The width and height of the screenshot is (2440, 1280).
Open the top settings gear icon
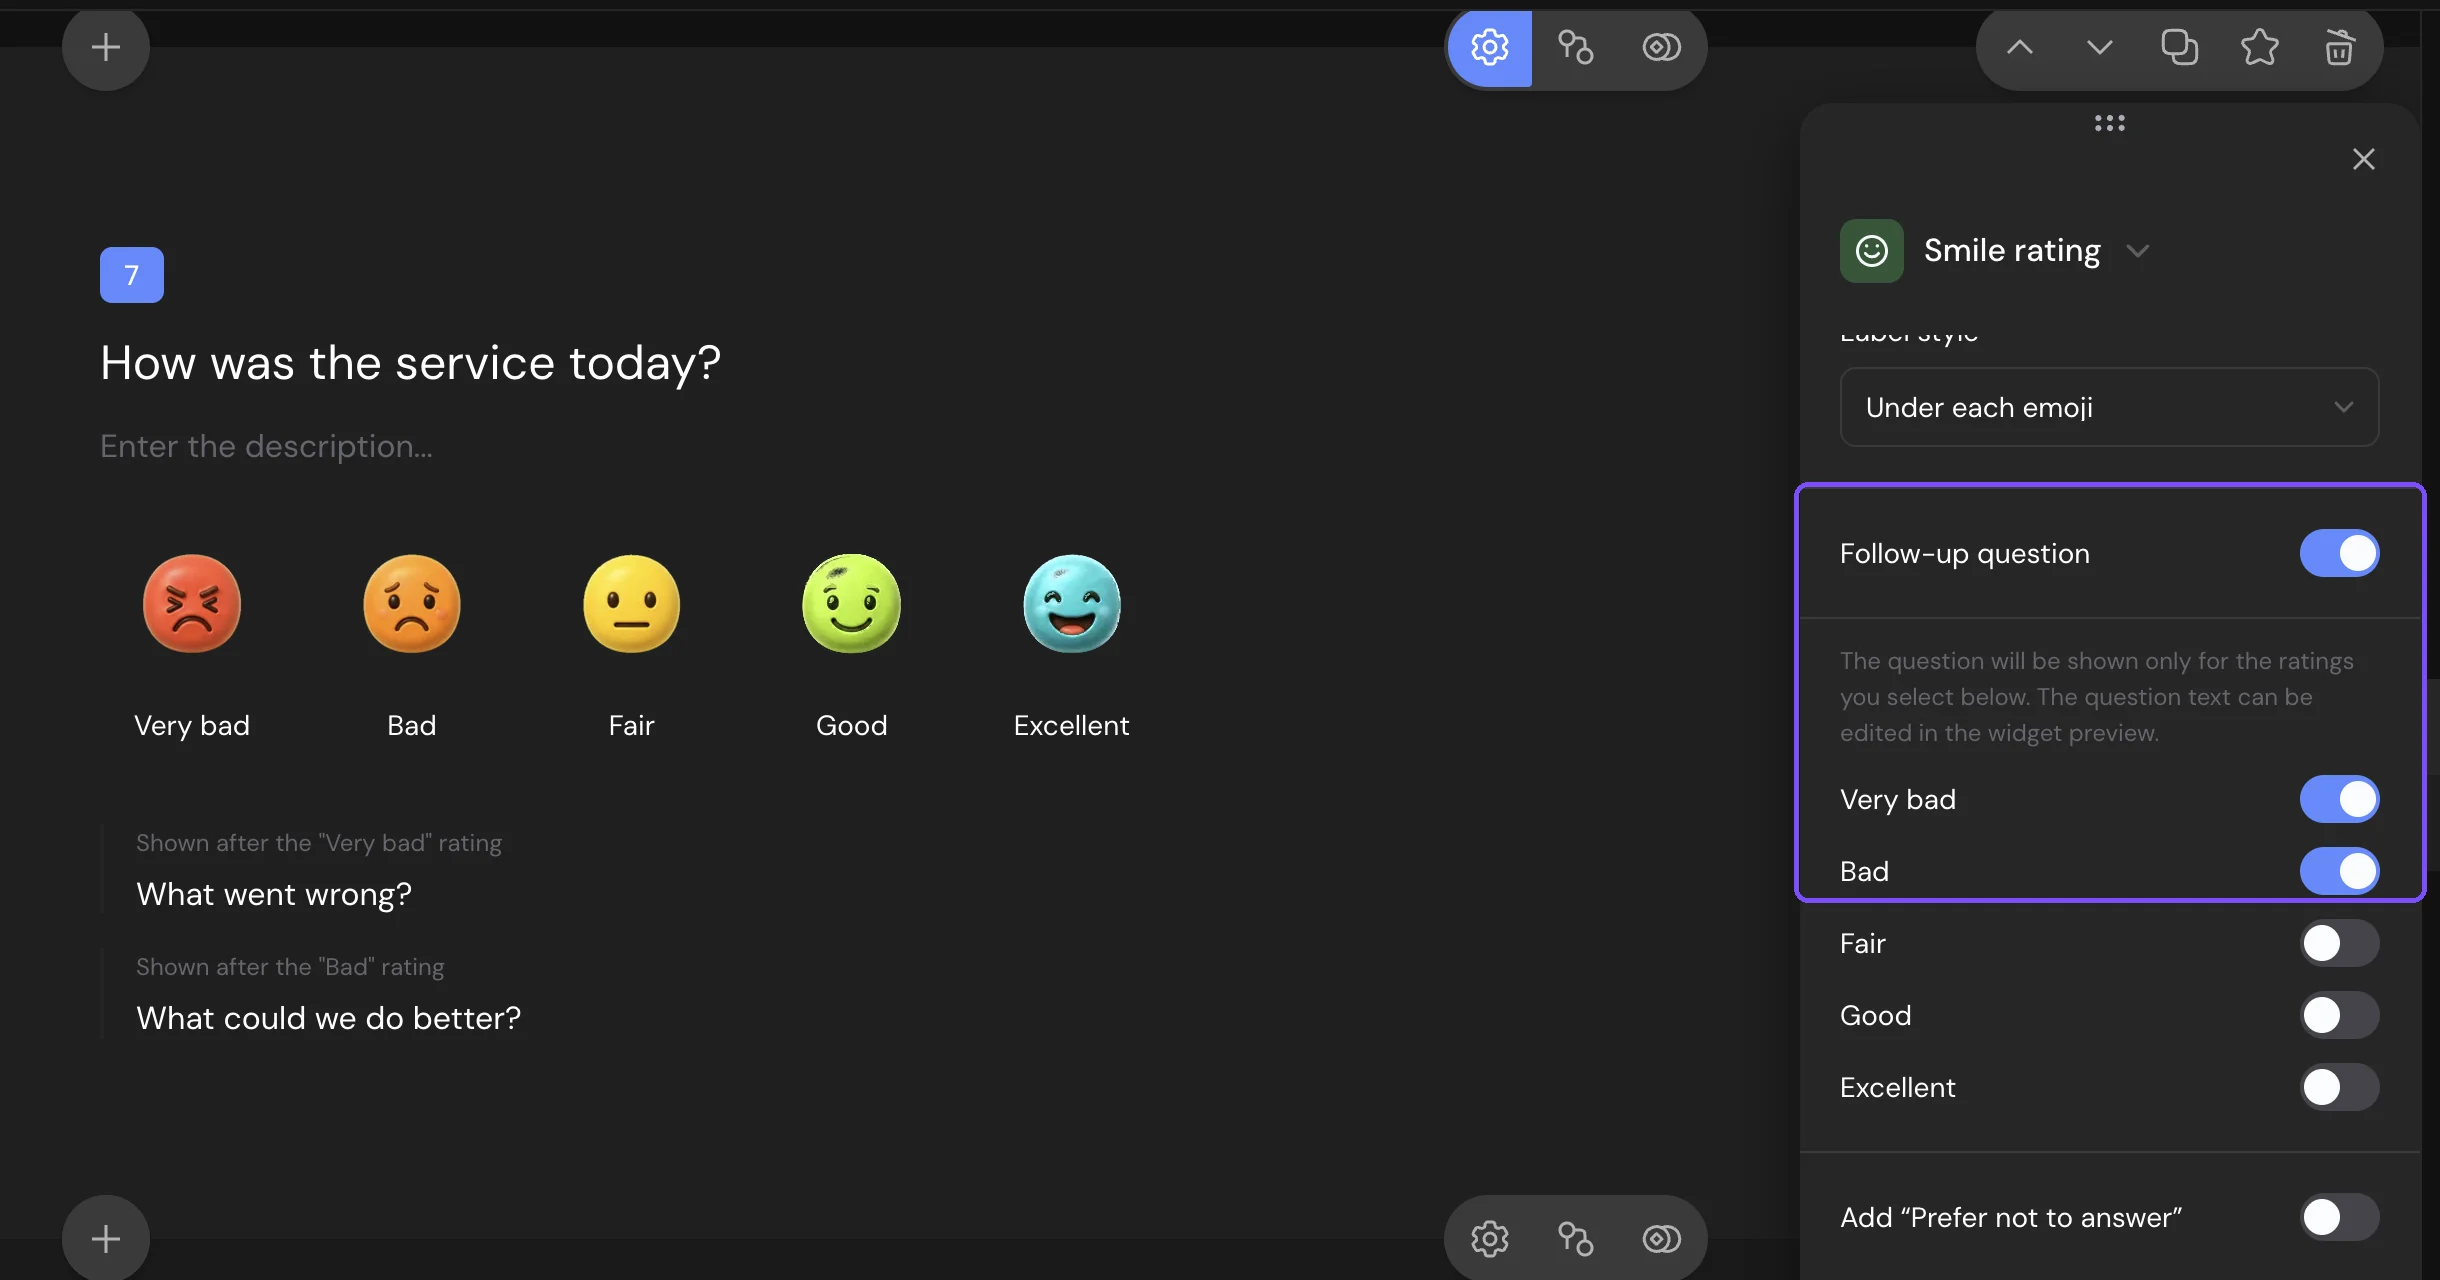1490,47
